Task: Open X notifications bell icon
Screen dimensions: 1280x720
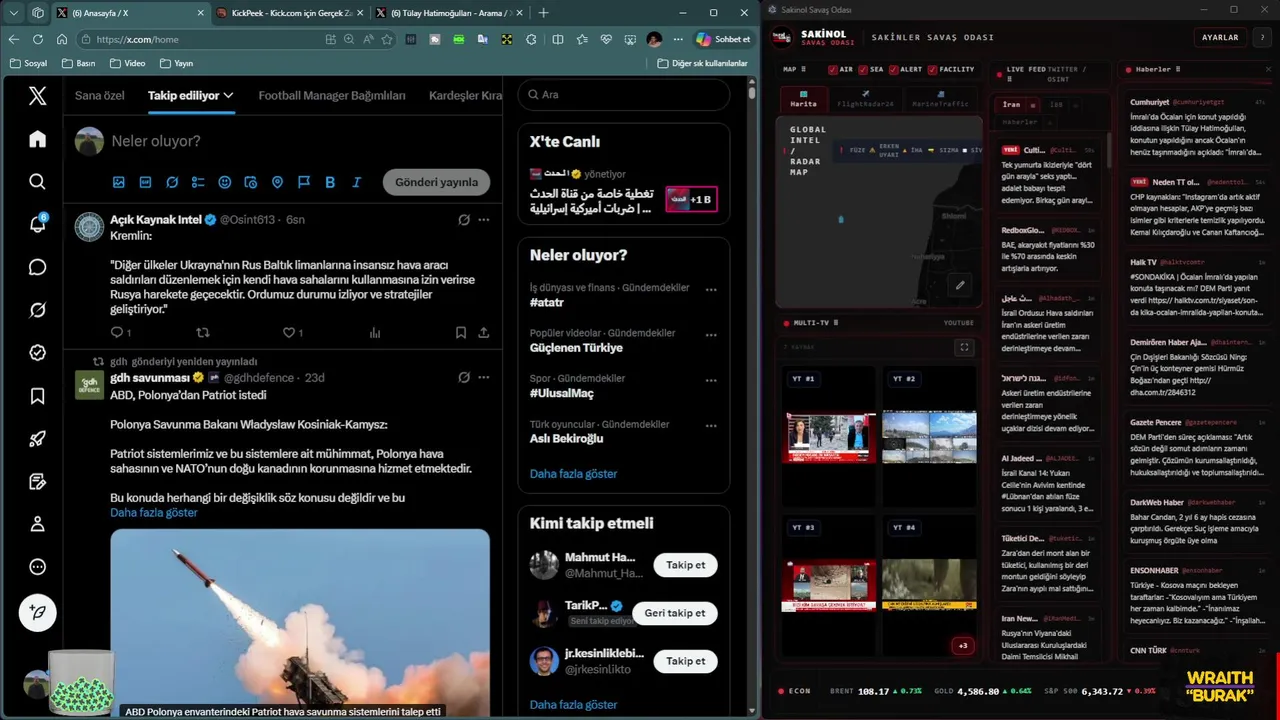Action: point(37,224)
